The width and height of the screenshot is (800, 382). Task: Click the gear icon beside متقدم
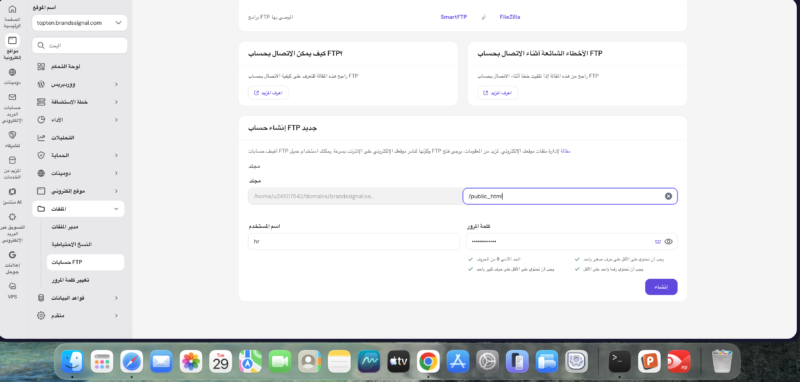pyautogui.click(x=41, y=316)
